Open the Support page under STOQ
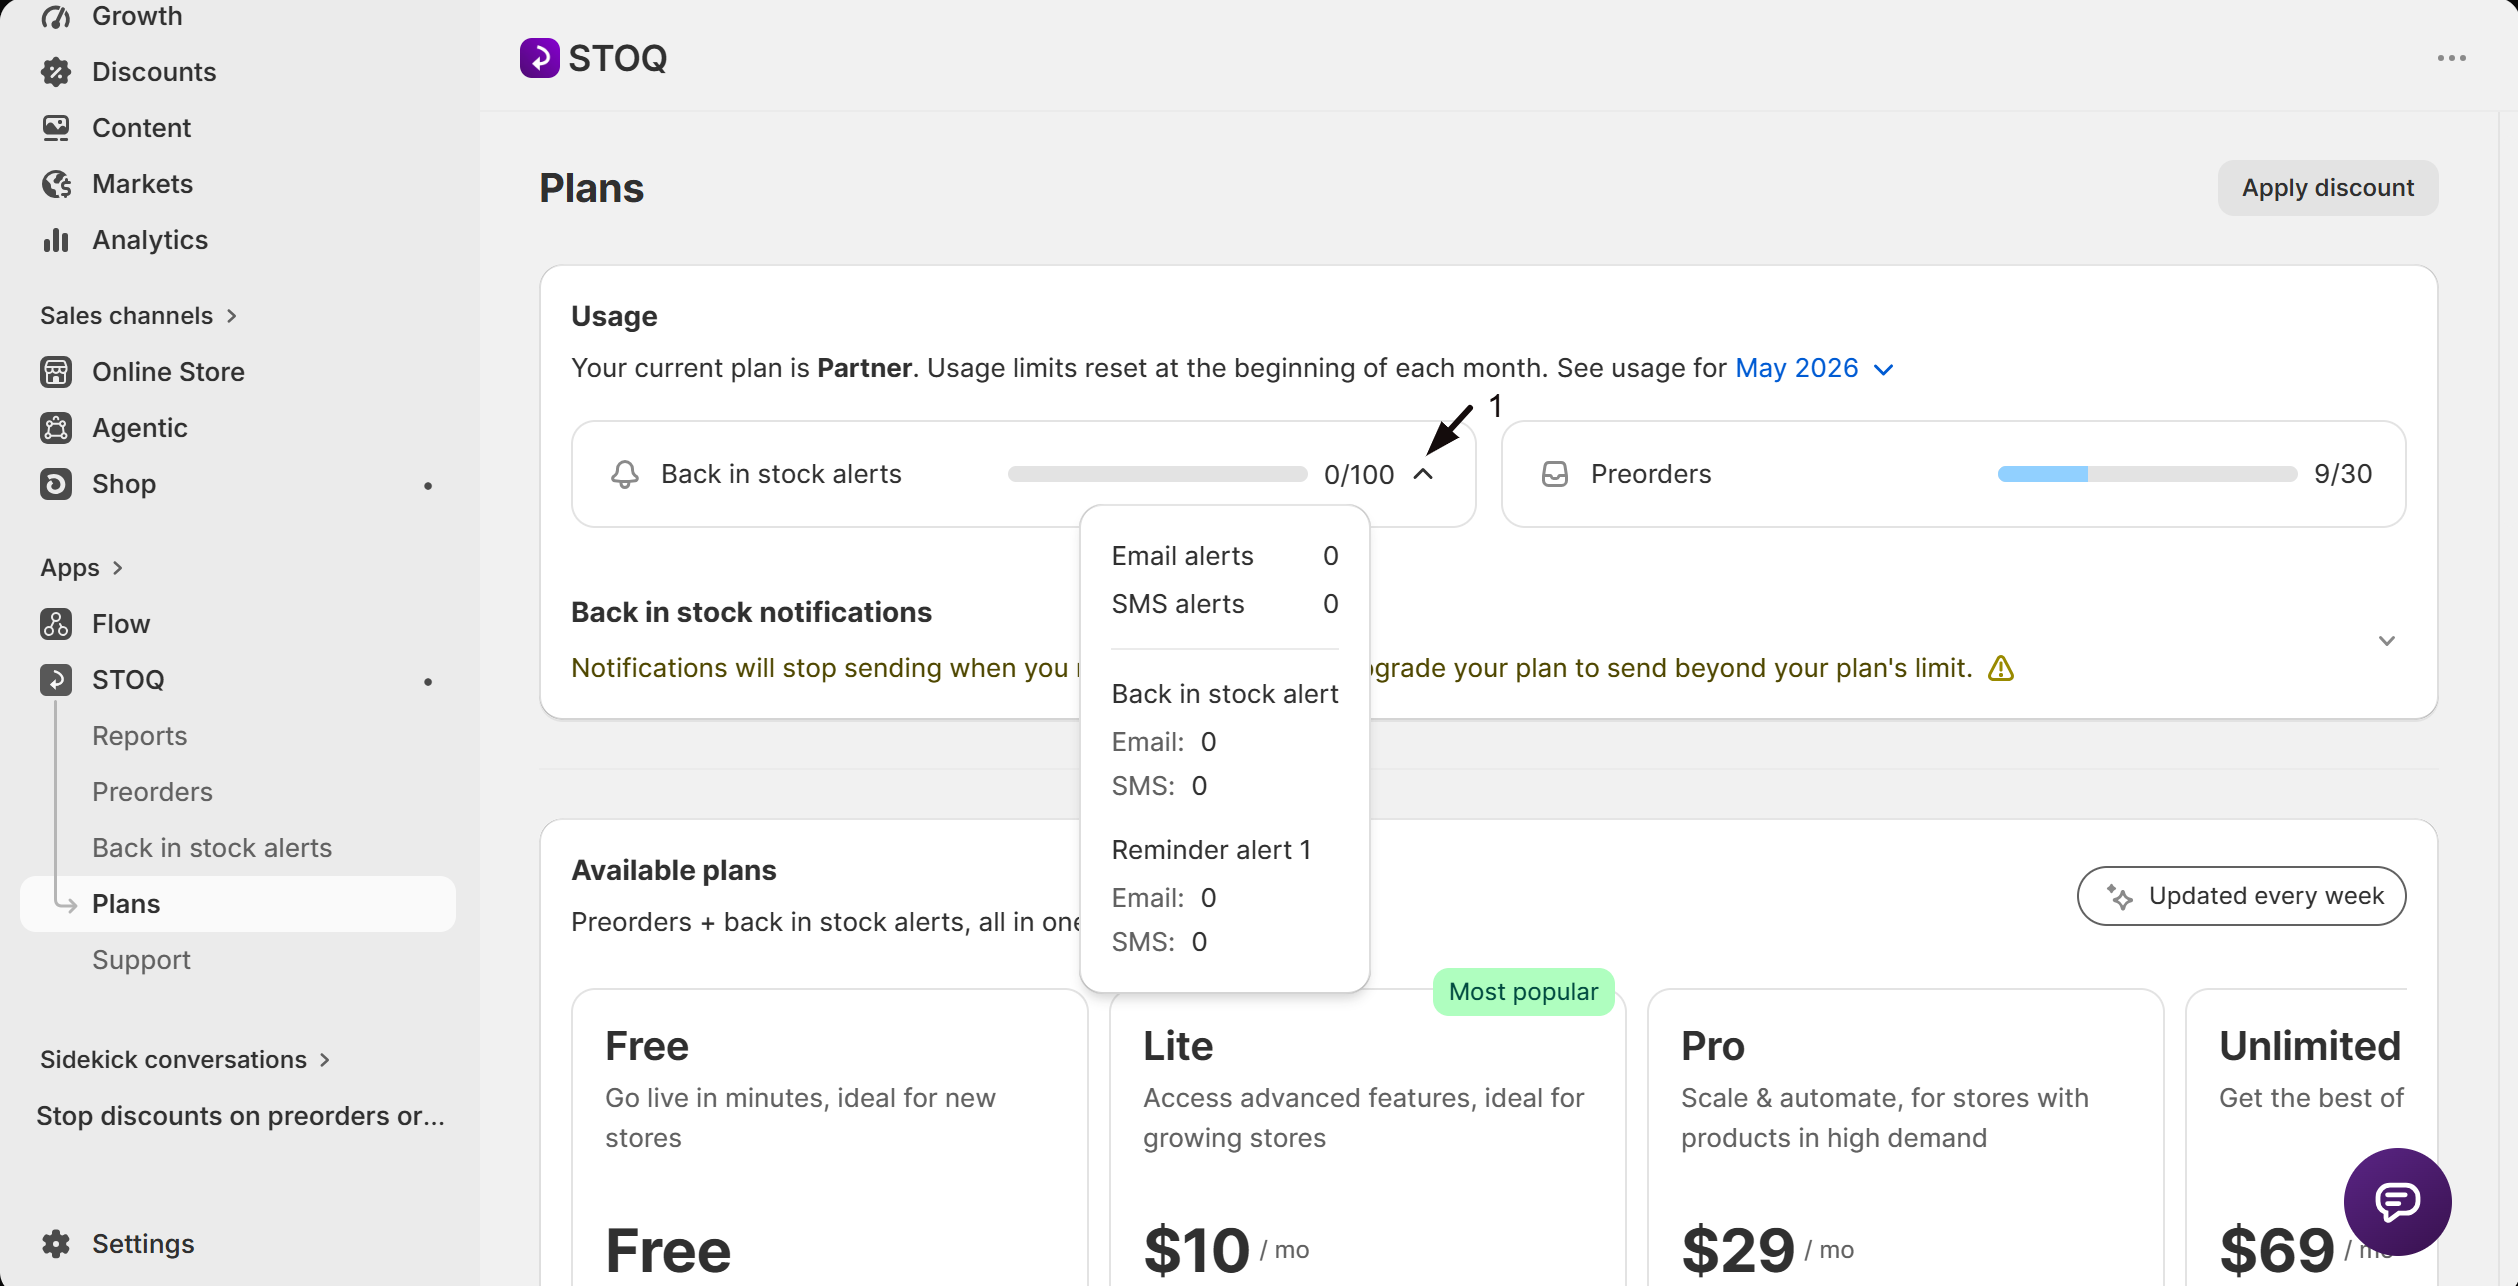The image size is (2518, 1286). point(141,960)
